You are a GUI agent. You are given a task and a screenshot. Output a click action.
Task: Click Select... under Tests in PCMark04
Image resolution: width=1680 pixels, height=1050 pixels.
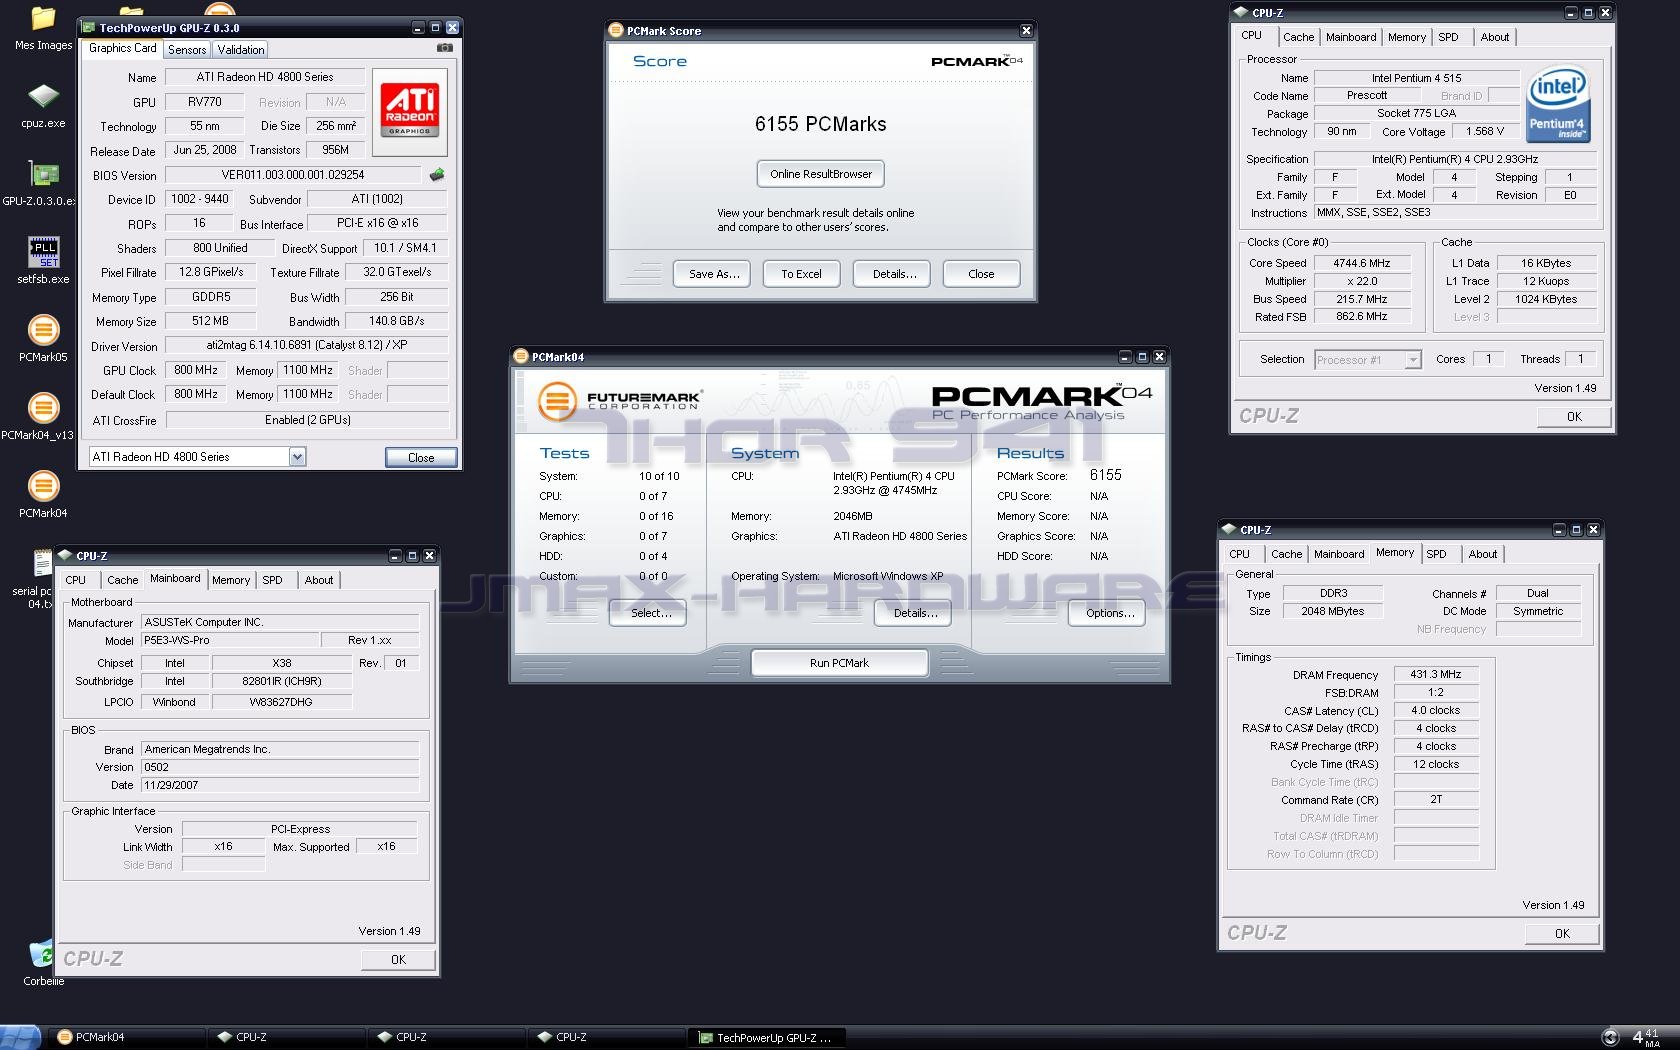[648, 613]
